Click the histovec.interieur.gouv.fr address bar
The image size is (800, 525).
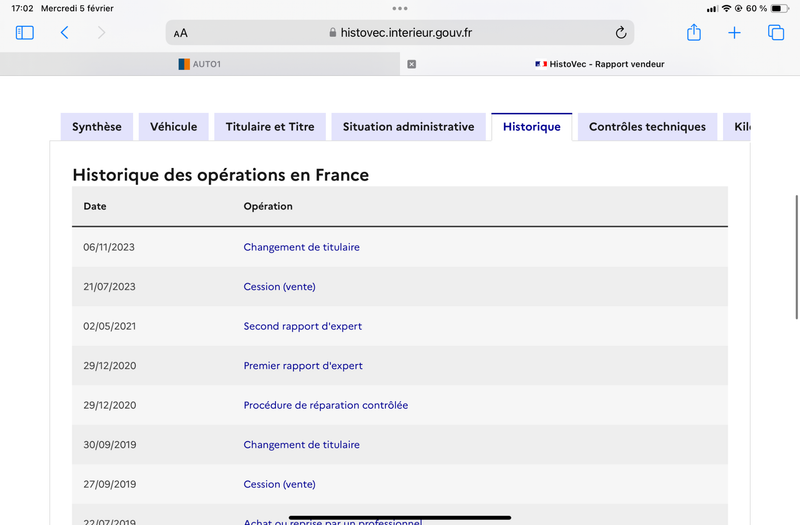pyautogui.click(x=400, y=33)
